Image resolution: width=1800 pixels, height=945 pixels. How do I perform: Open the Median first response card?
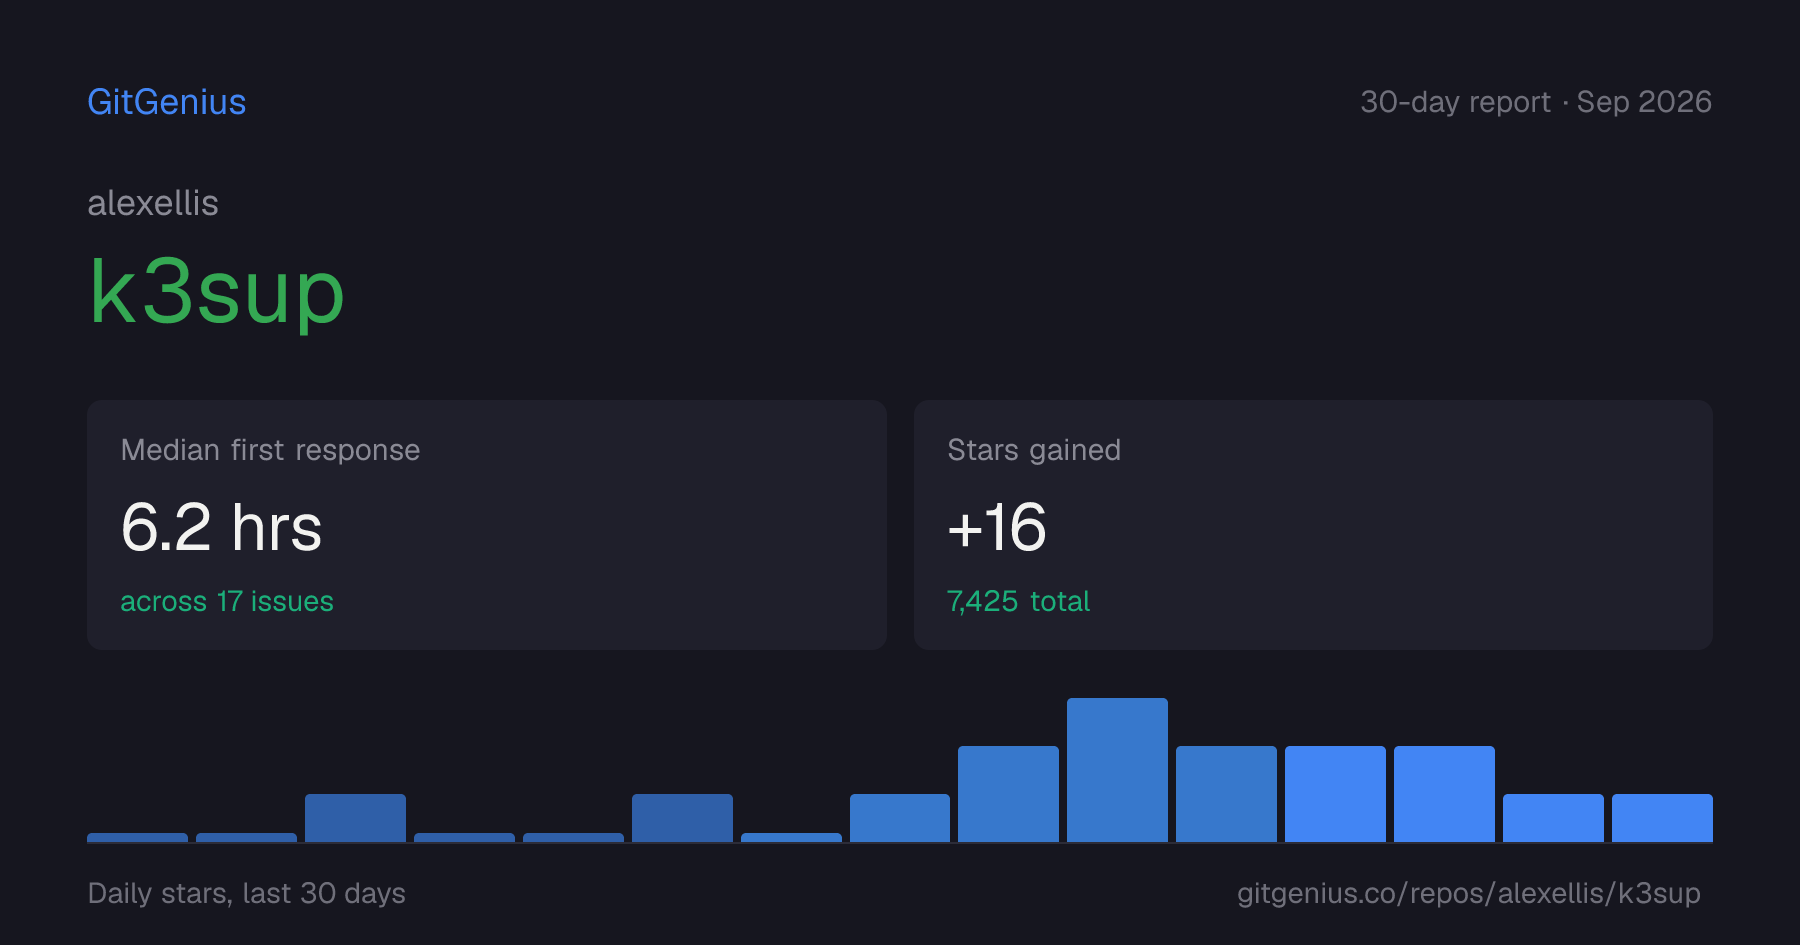click(487, 525)
